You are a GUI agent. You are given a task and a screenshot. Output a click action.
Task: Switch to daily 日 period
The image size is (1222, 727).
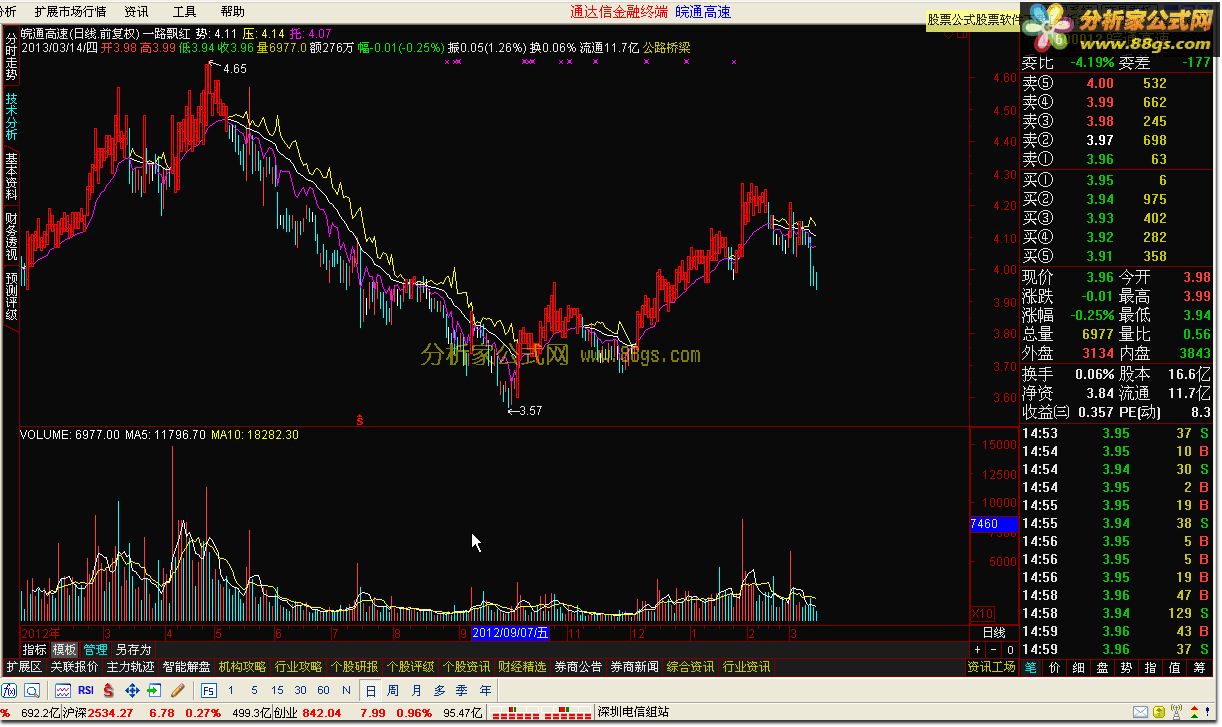370,690
